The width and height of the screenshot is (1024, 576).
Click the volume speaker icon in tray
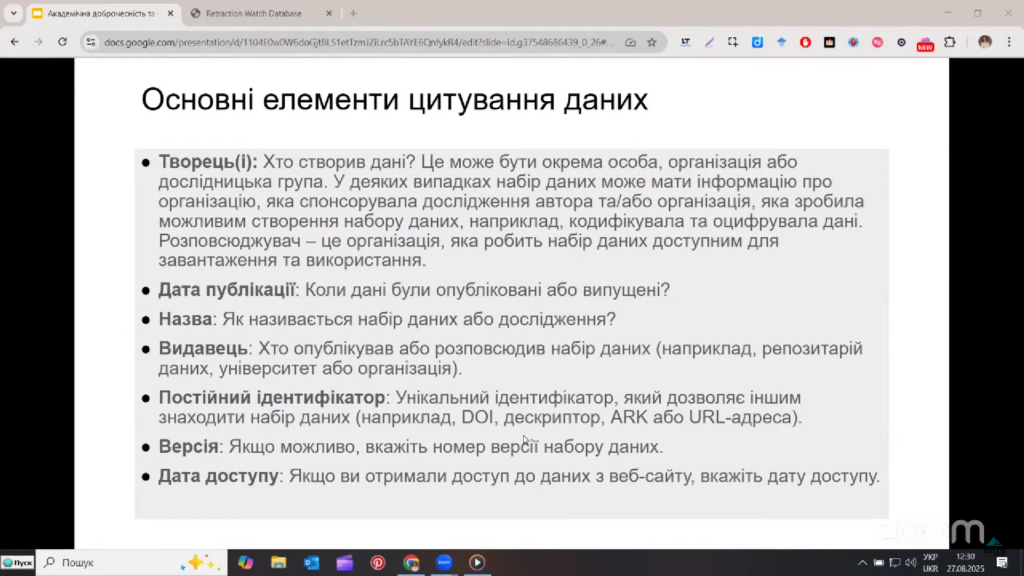coord(911,563)
